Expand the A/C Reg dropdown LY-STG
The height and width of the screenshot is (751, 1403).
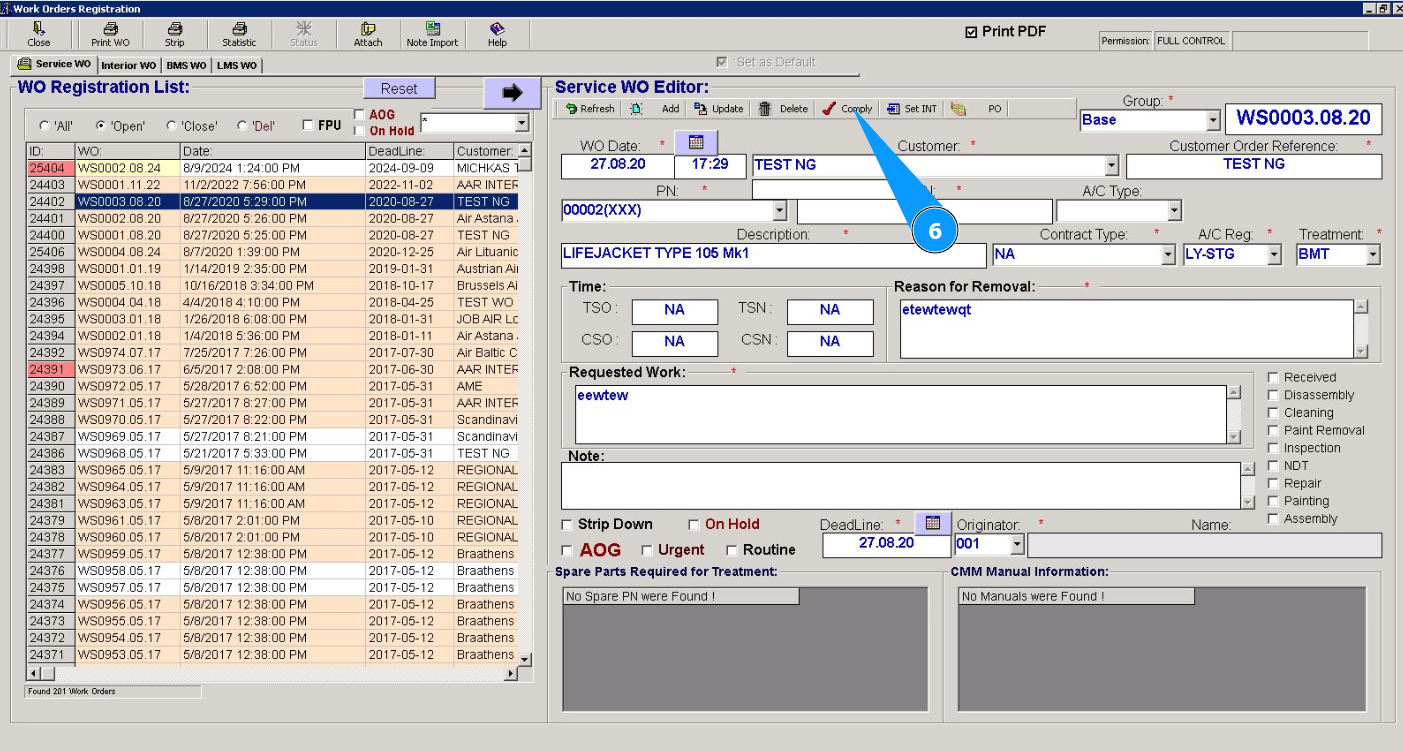pyautogui.click(x=1273, y=255)
